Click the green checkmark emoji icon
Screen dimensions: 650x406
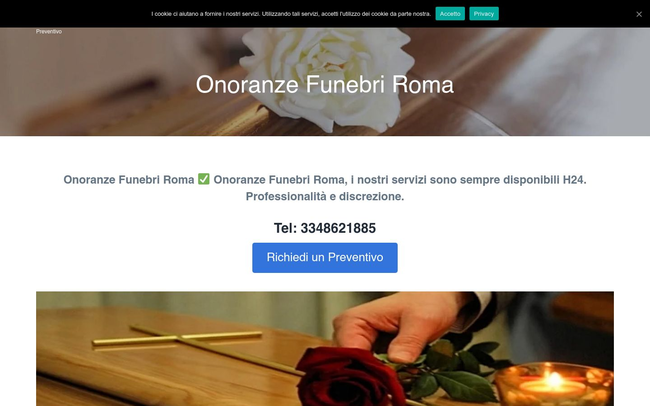coord(204,179)
